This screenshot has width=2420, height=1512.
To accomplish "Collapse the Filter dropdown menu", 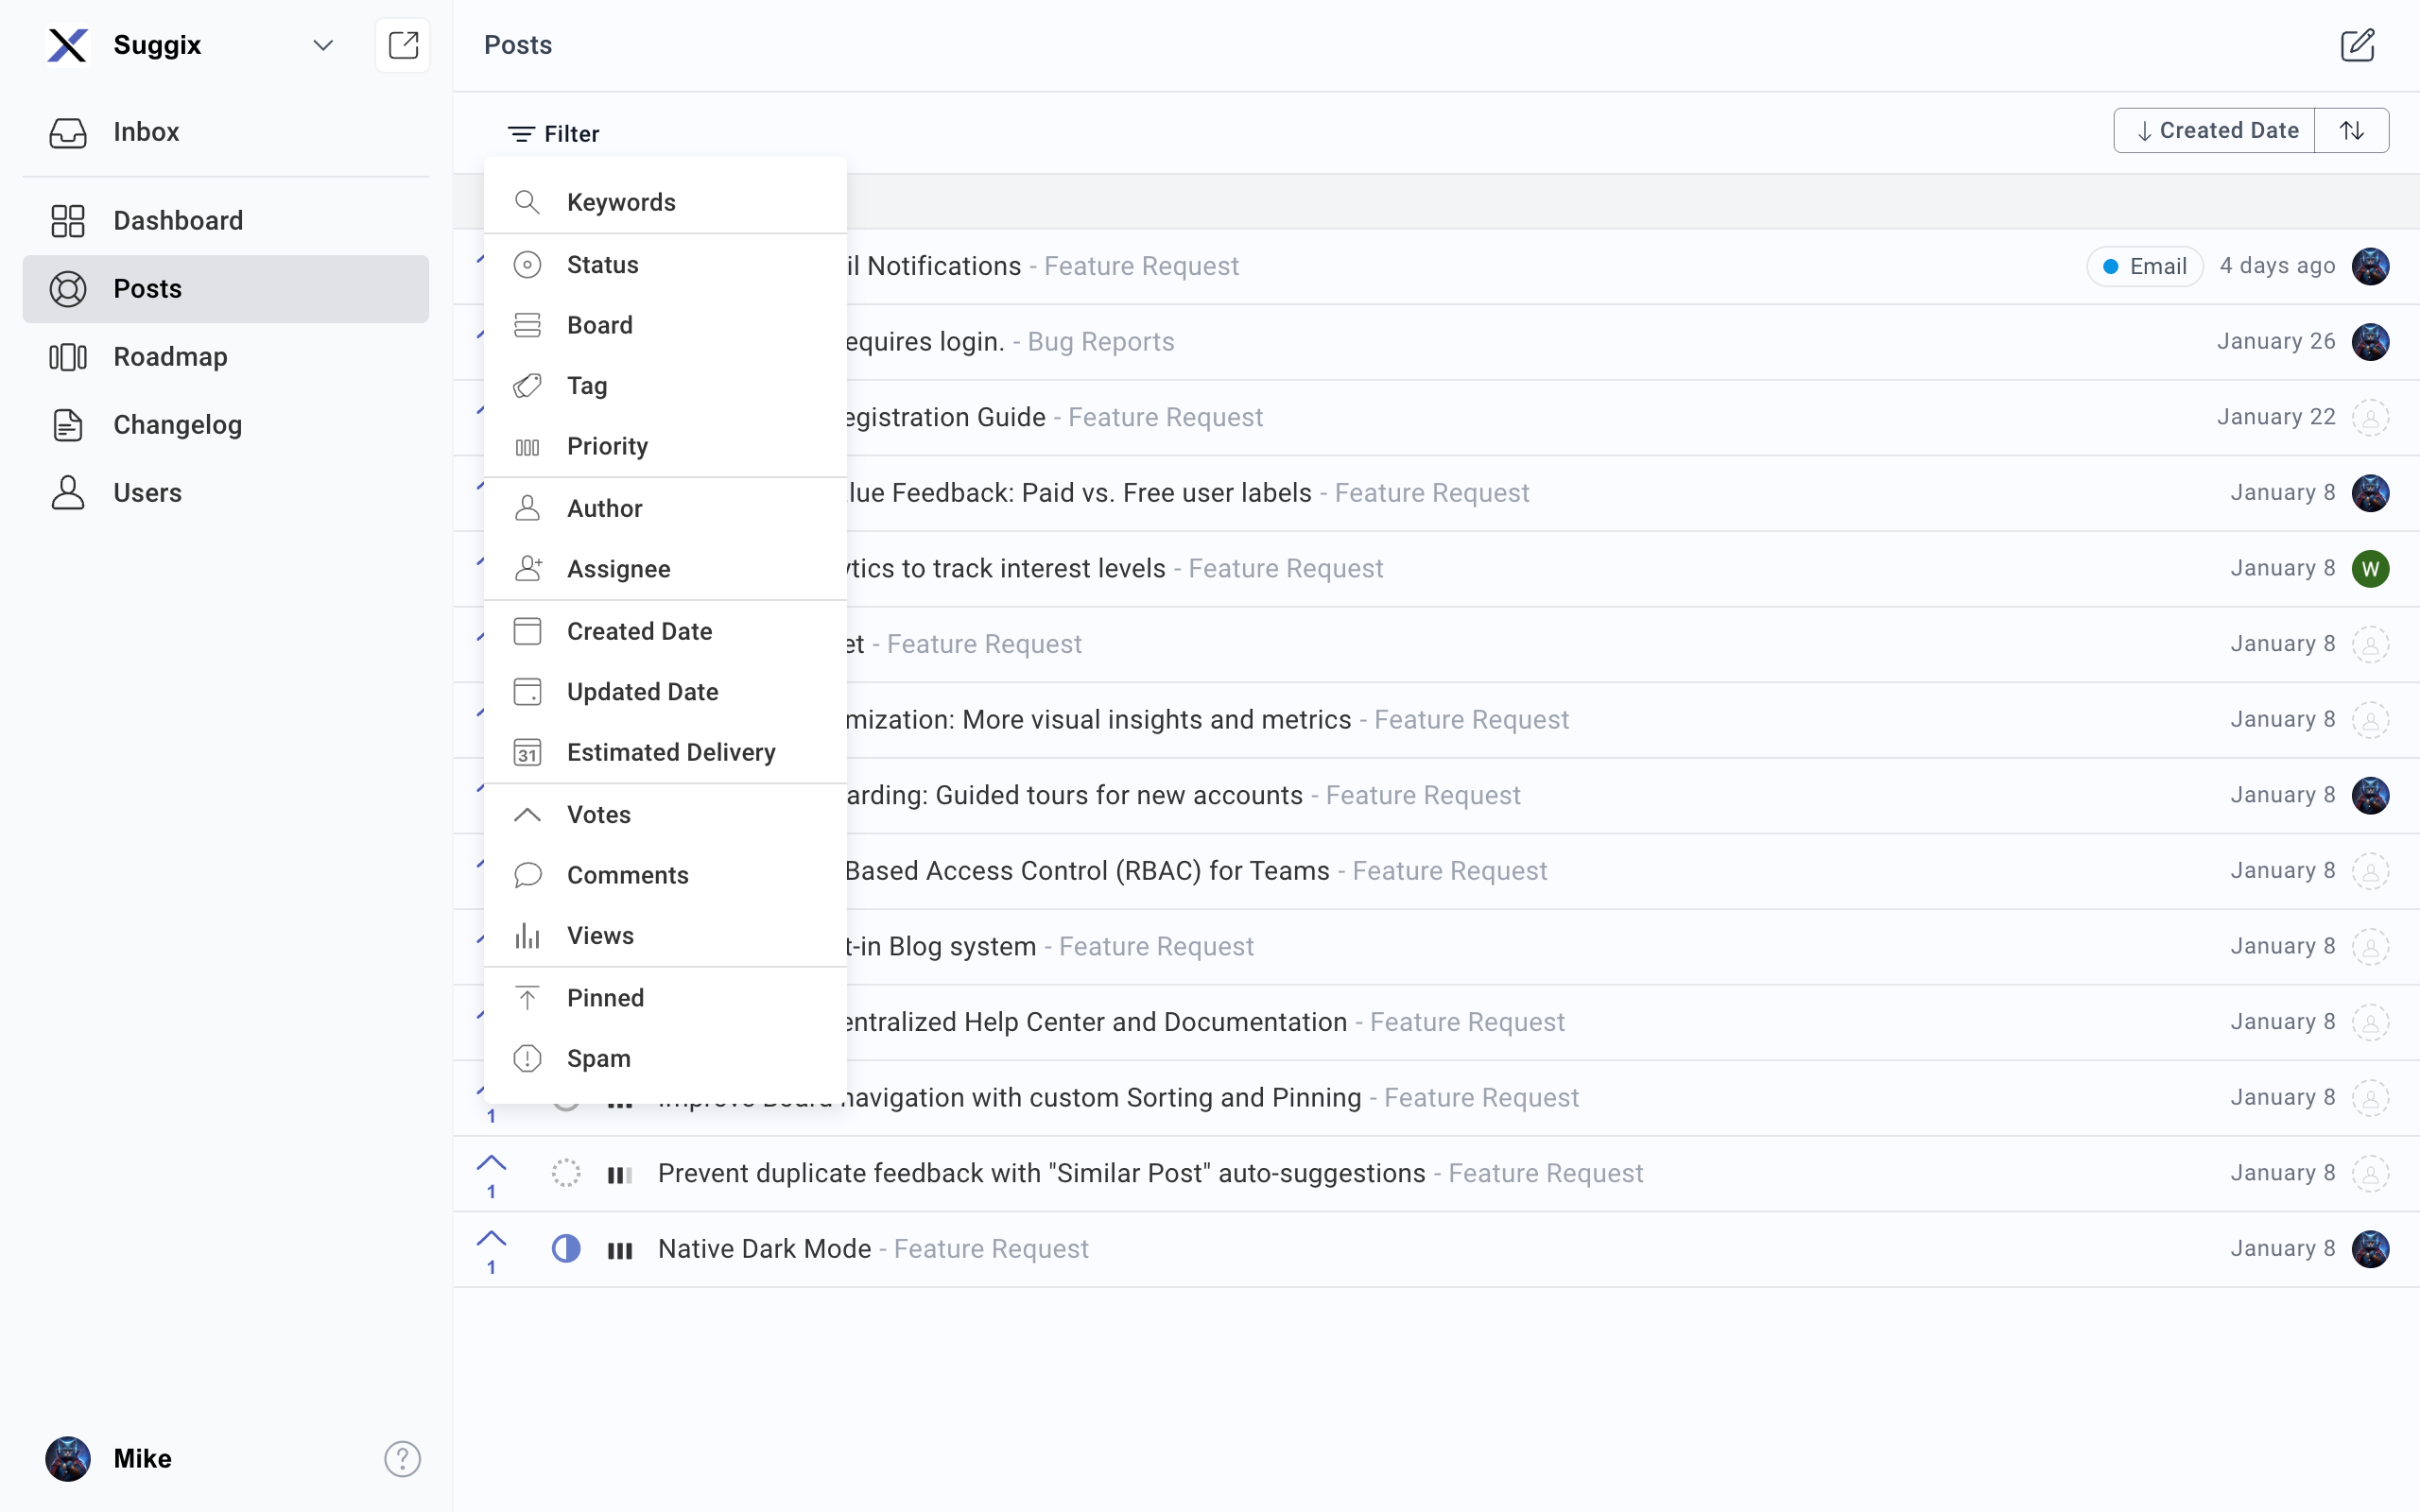I will pyautogui.click(x=554, y=134).
